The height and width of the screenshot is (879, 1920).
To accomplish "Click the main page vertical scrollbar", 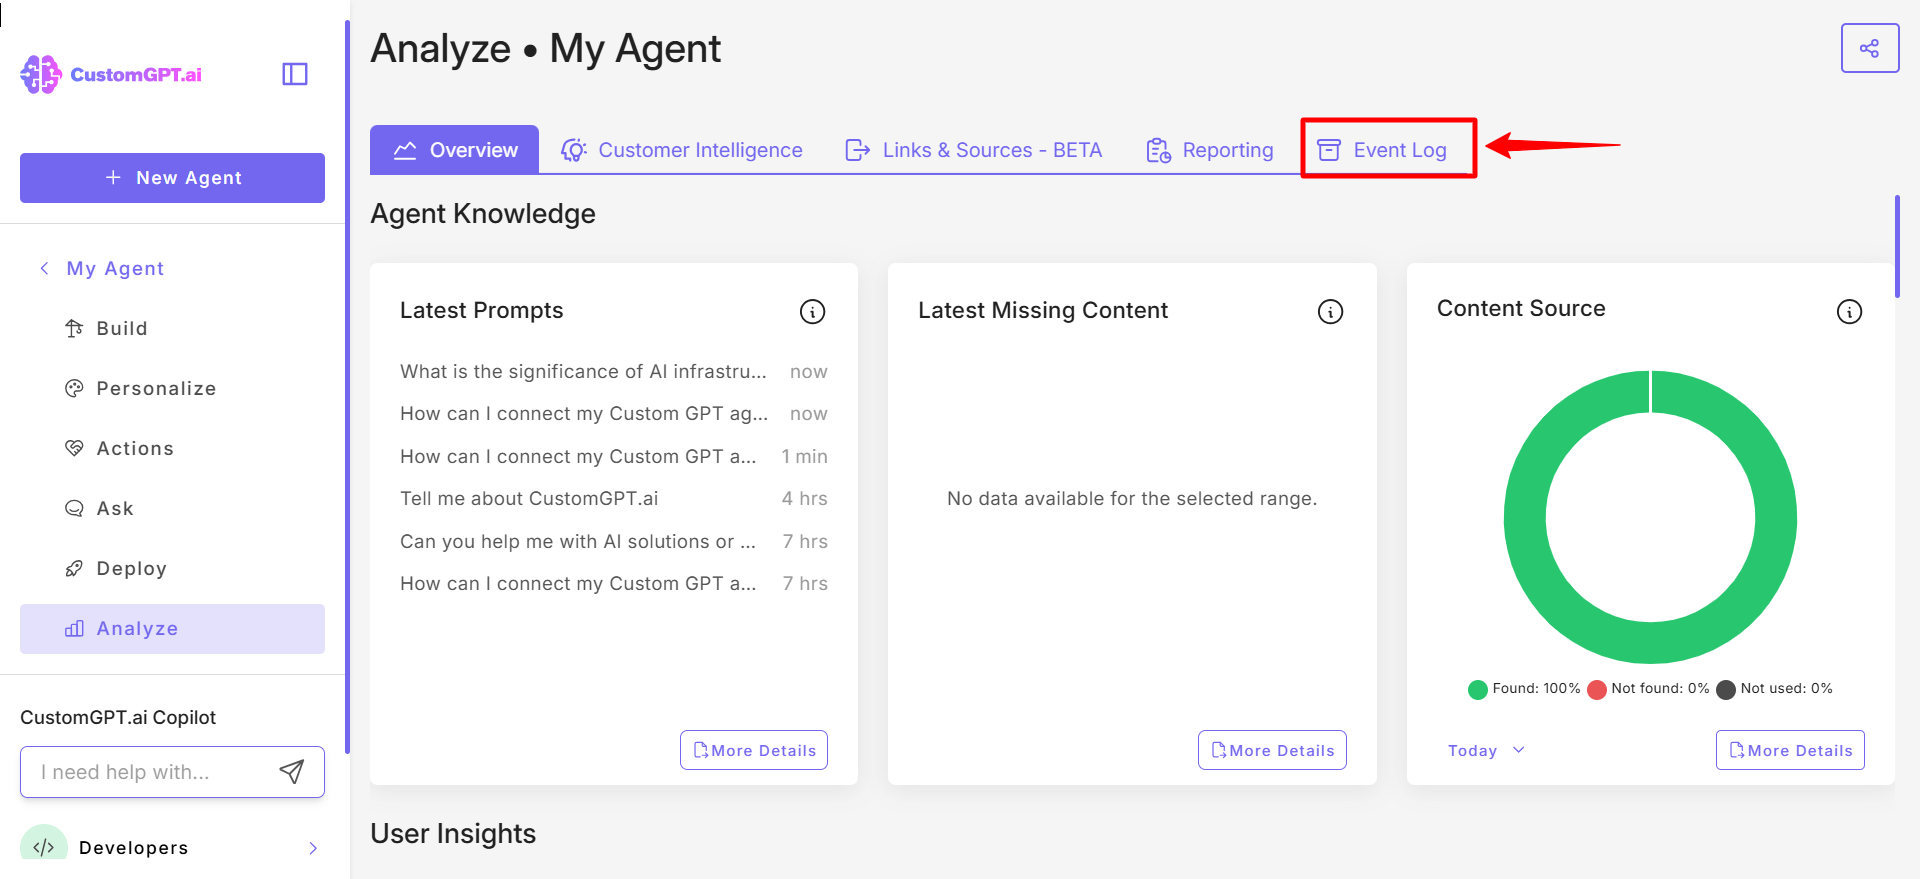I will pyautogui.click(x=1897, y=247).
